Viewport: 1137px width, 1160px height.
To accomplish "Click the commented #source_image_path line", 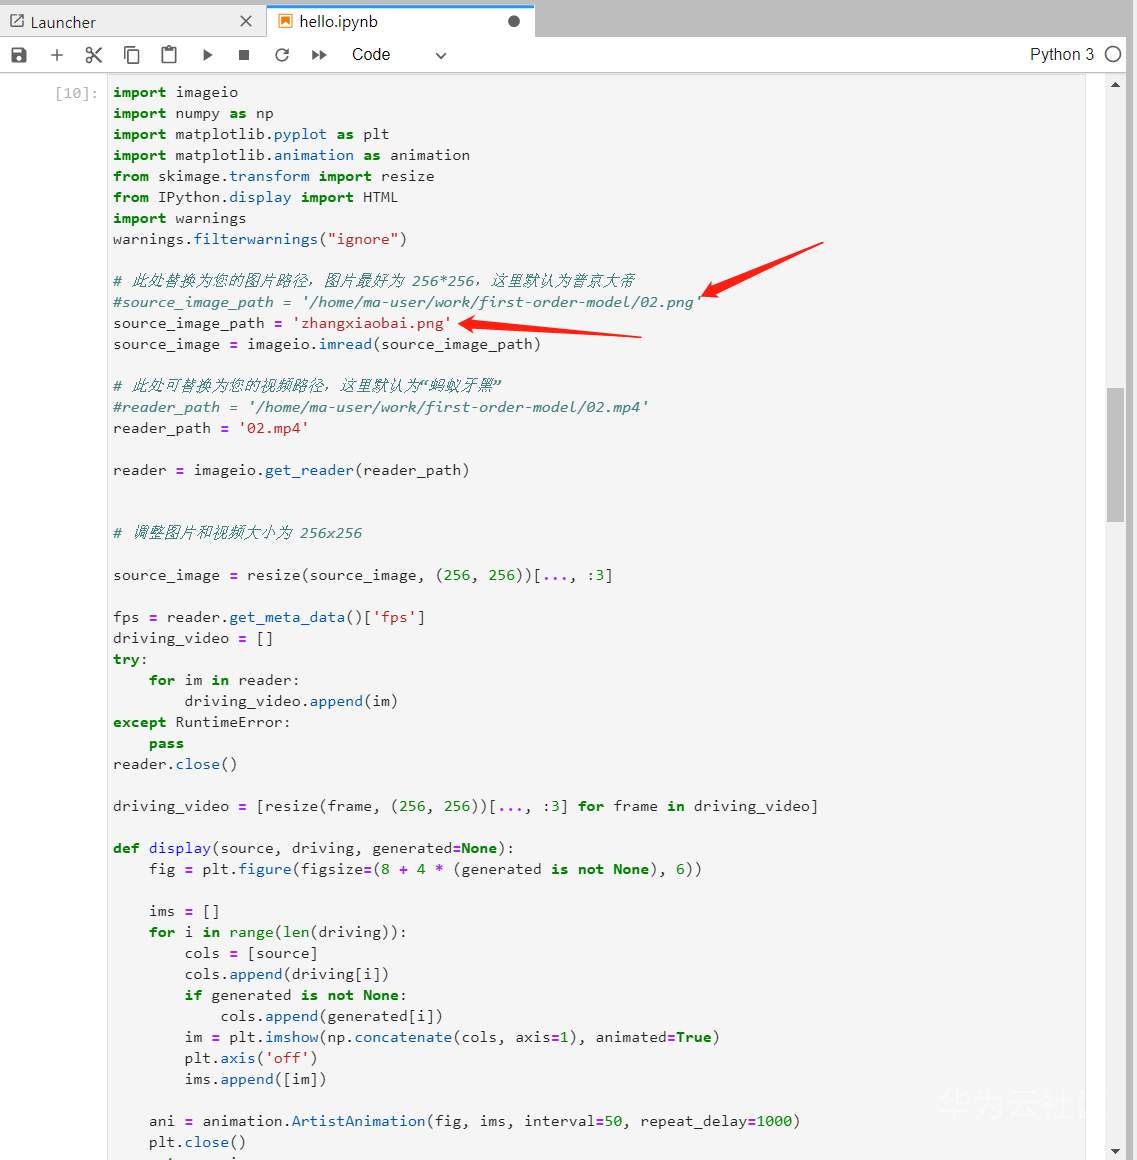I will pyautogui.click(x=406, y=302).
